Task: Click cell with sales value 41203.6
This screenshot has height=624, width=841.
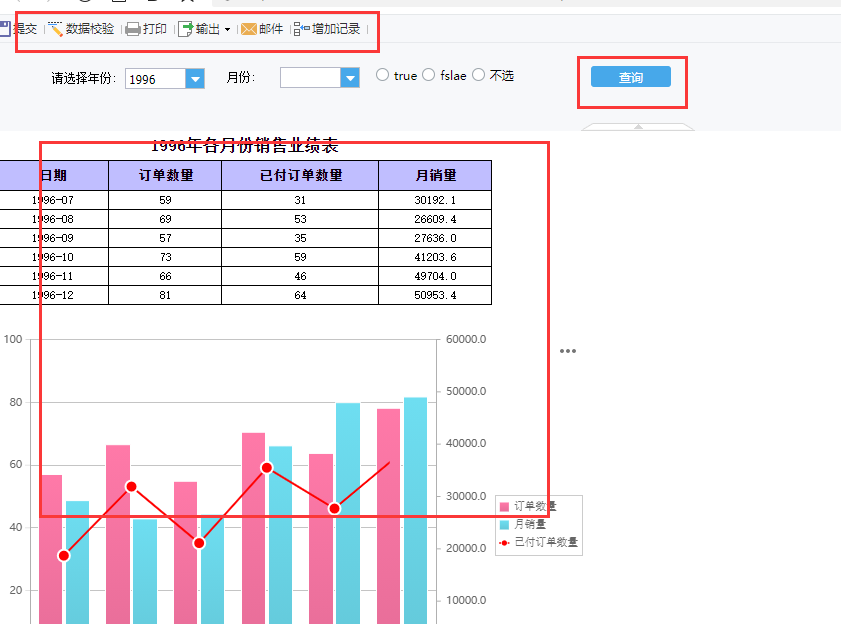Action: [x=435, y=257]
